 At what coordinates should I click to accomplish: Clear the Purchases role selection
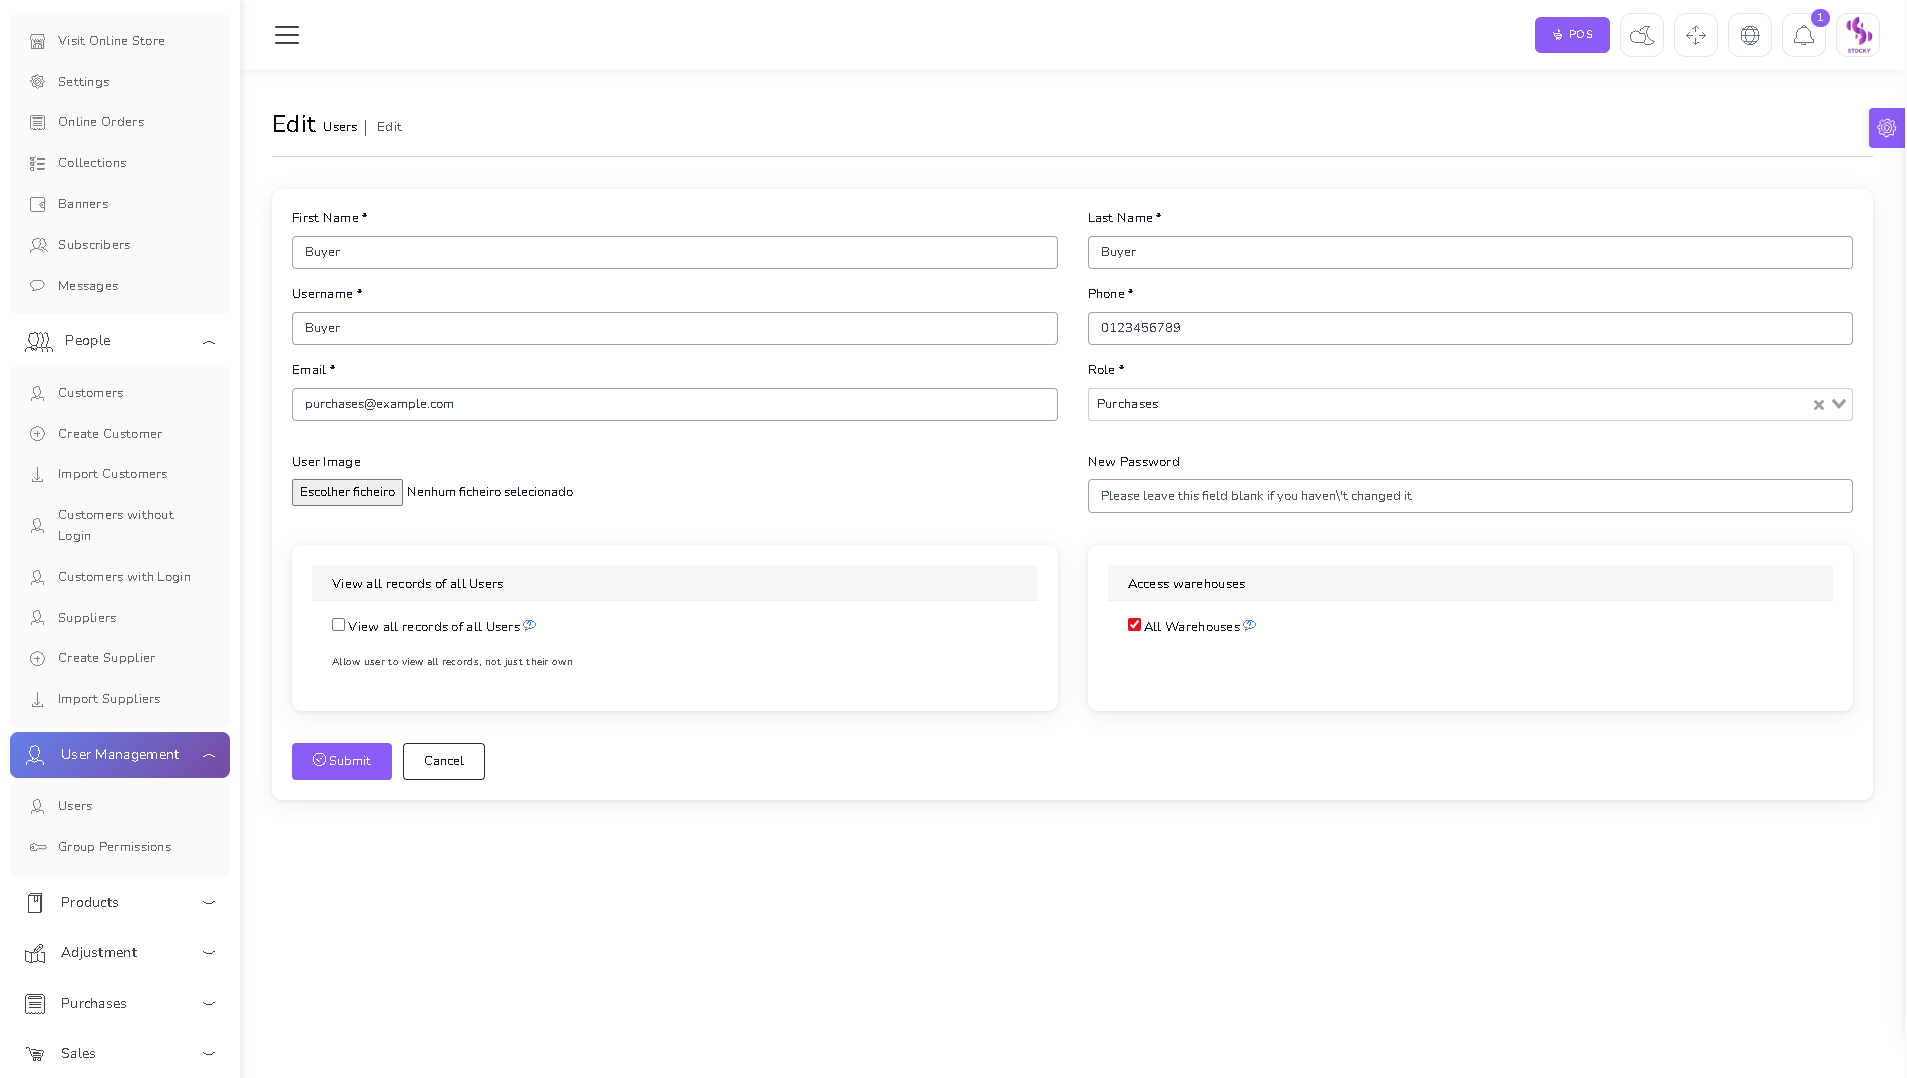pyautogui.click(x=1818, y=405)
